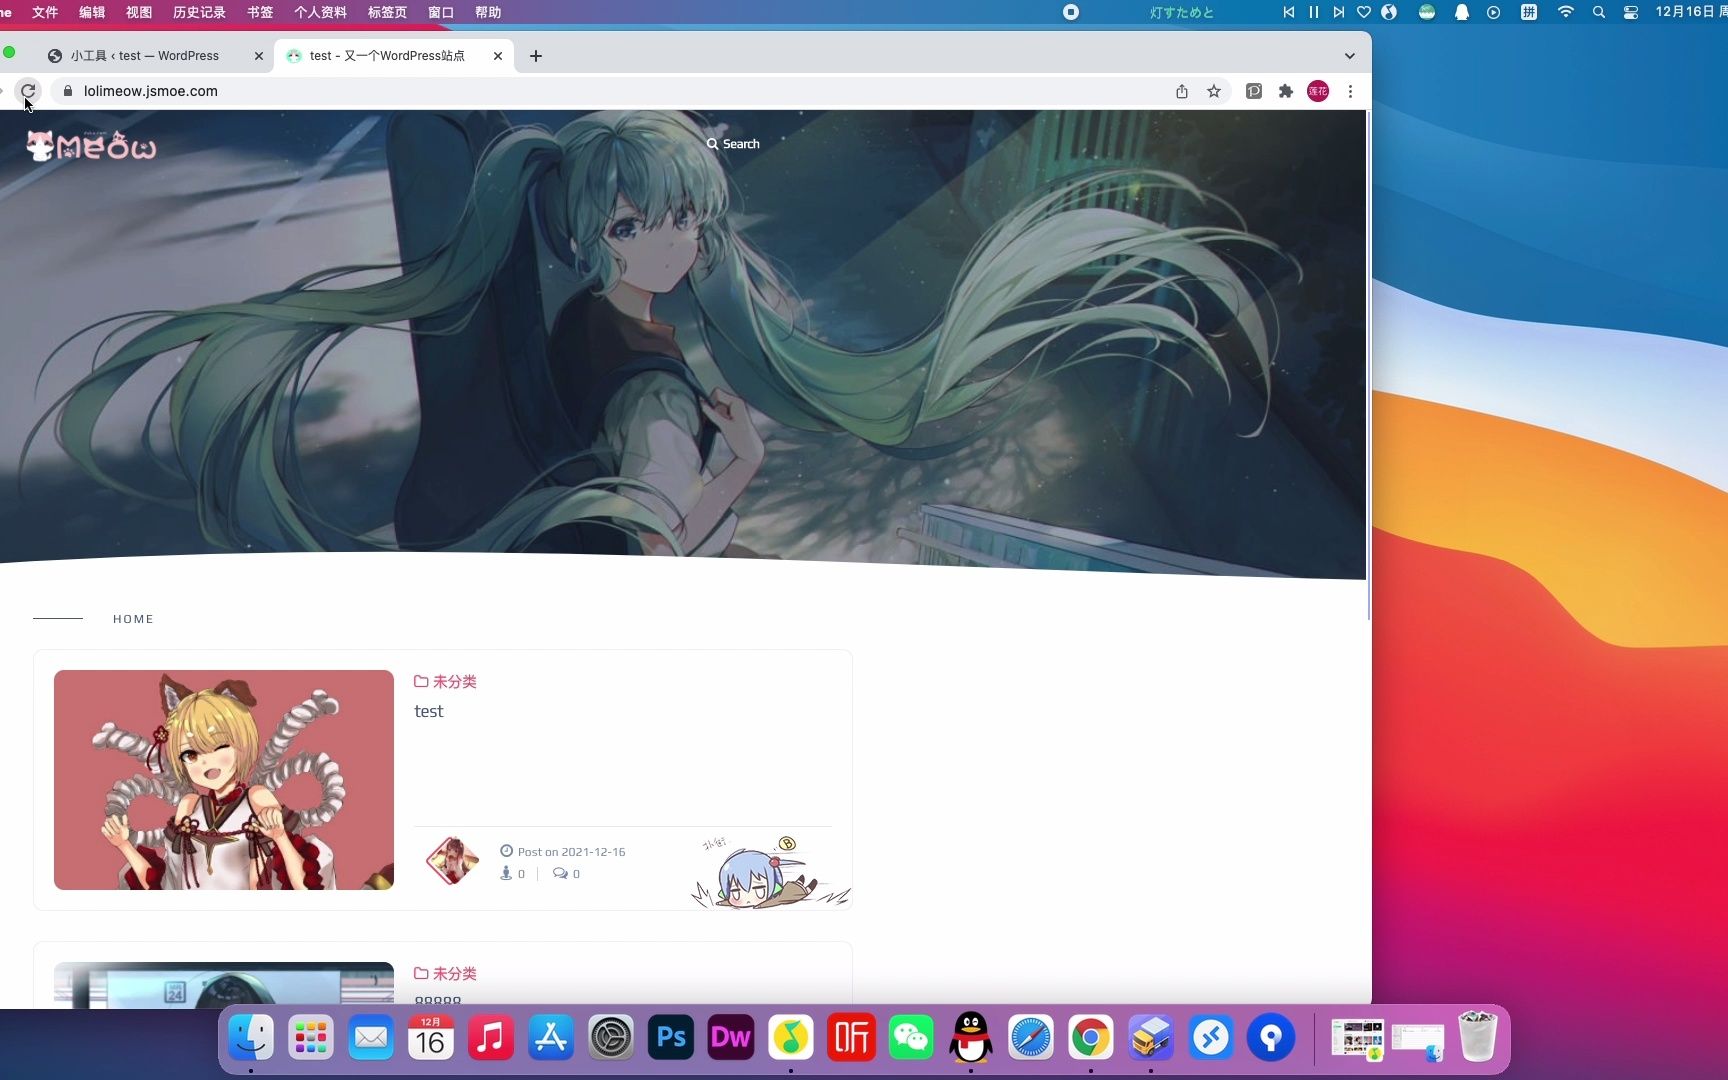The width and height of the screenshot is (1728, 1080).
Task: Open Chrome's three-dot menu
Action: point(1350,91)
